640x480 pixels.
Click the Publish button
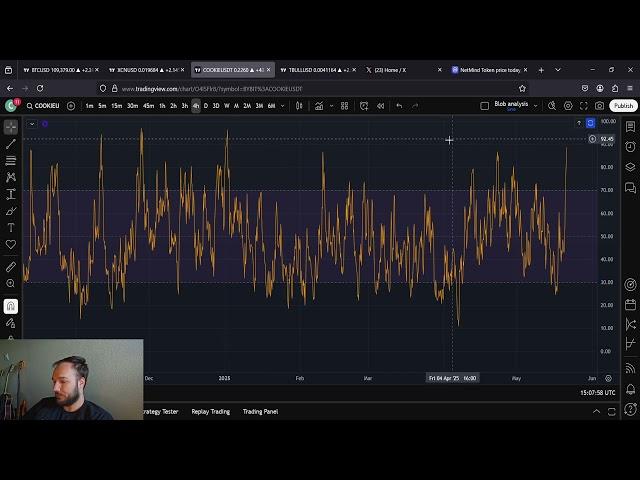623,106
